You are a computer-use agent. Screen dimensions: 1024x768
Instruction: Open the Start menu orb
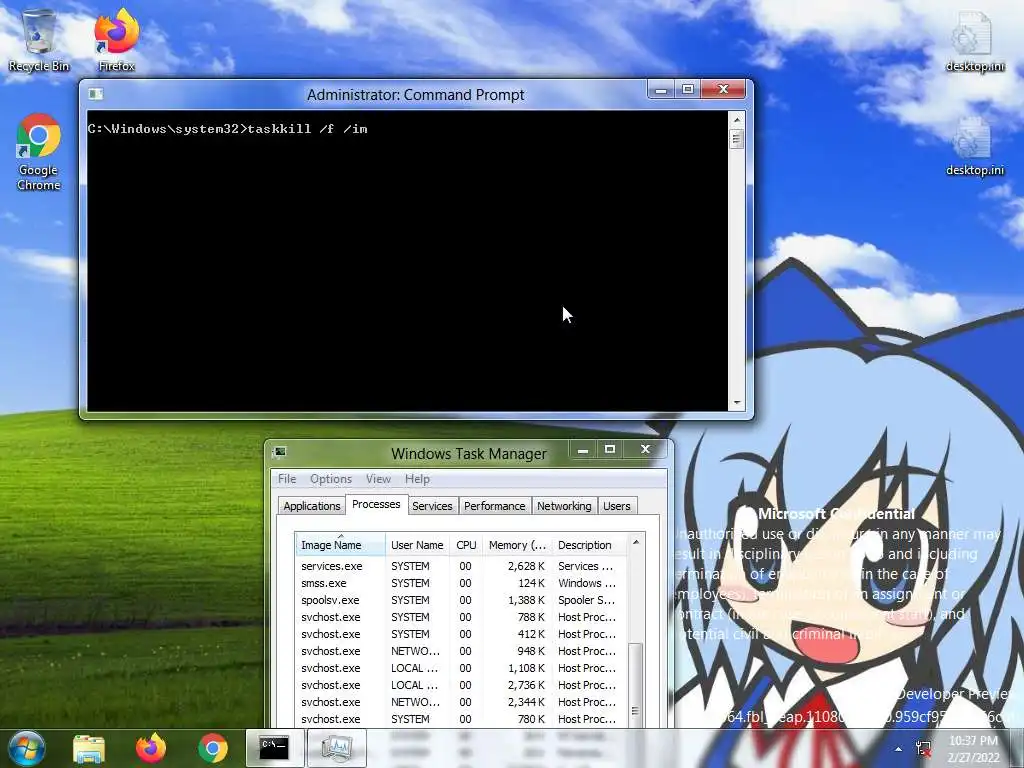26,748
